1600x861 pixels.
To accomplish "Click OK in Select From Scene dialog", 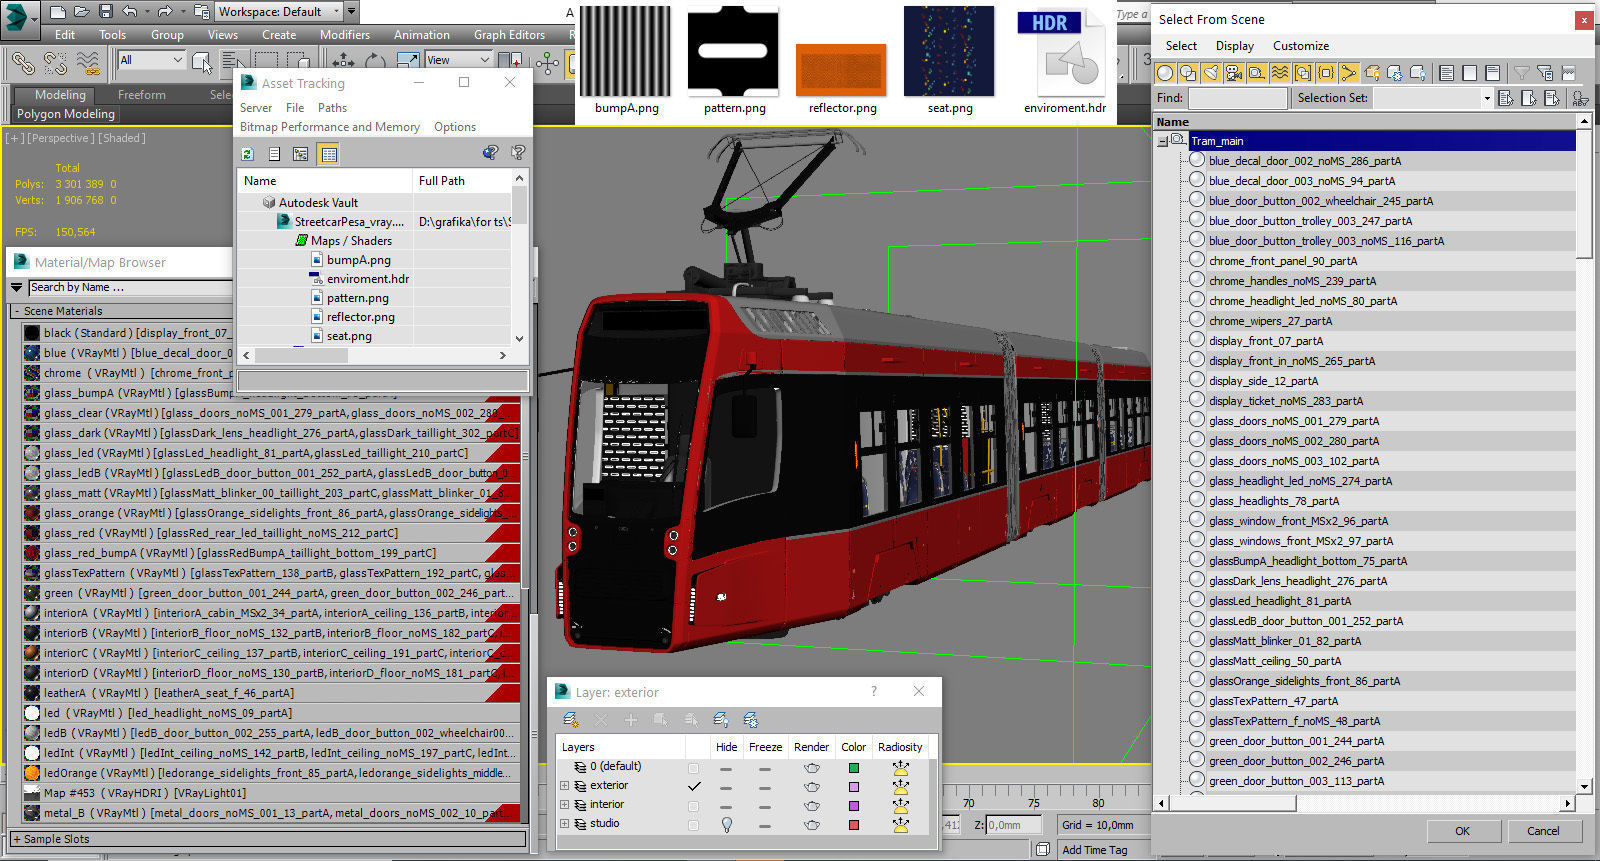I will (x=1462, y=831).
